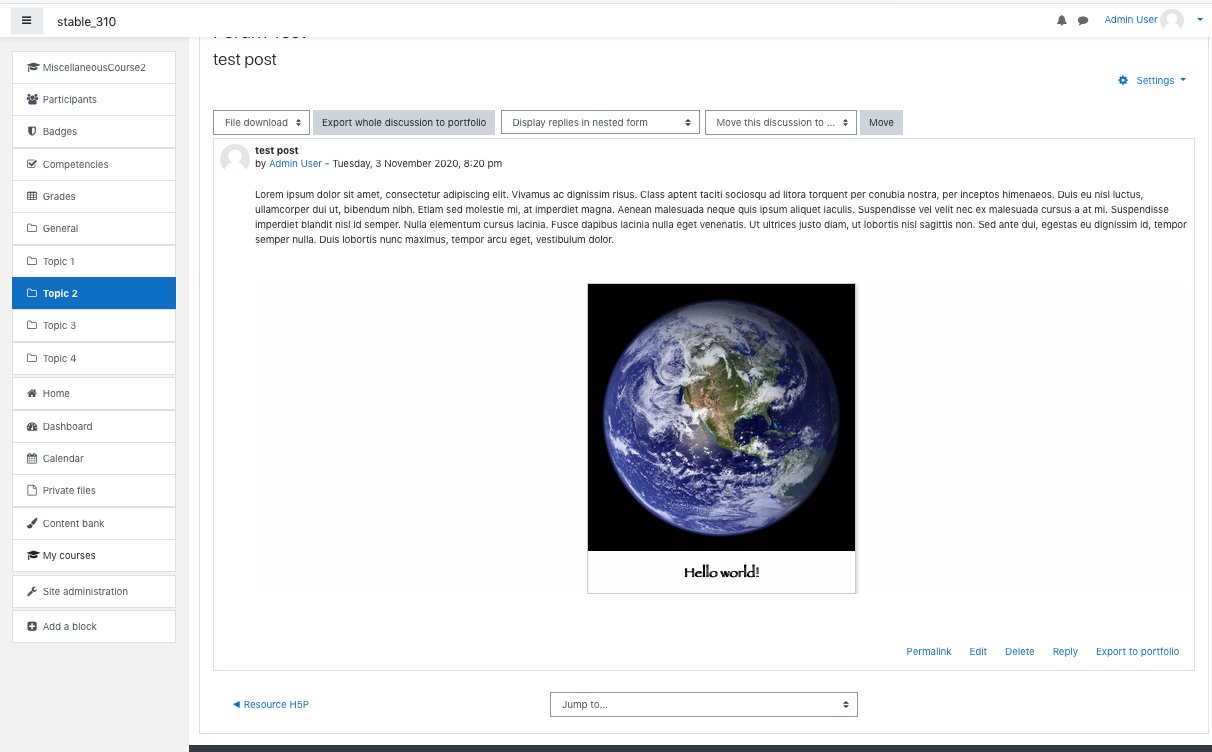Viewport: 1212px width, 752px height.
Task: Click the Competencies check-square icon
Action: pyautogui.click(x=32, y=164)
